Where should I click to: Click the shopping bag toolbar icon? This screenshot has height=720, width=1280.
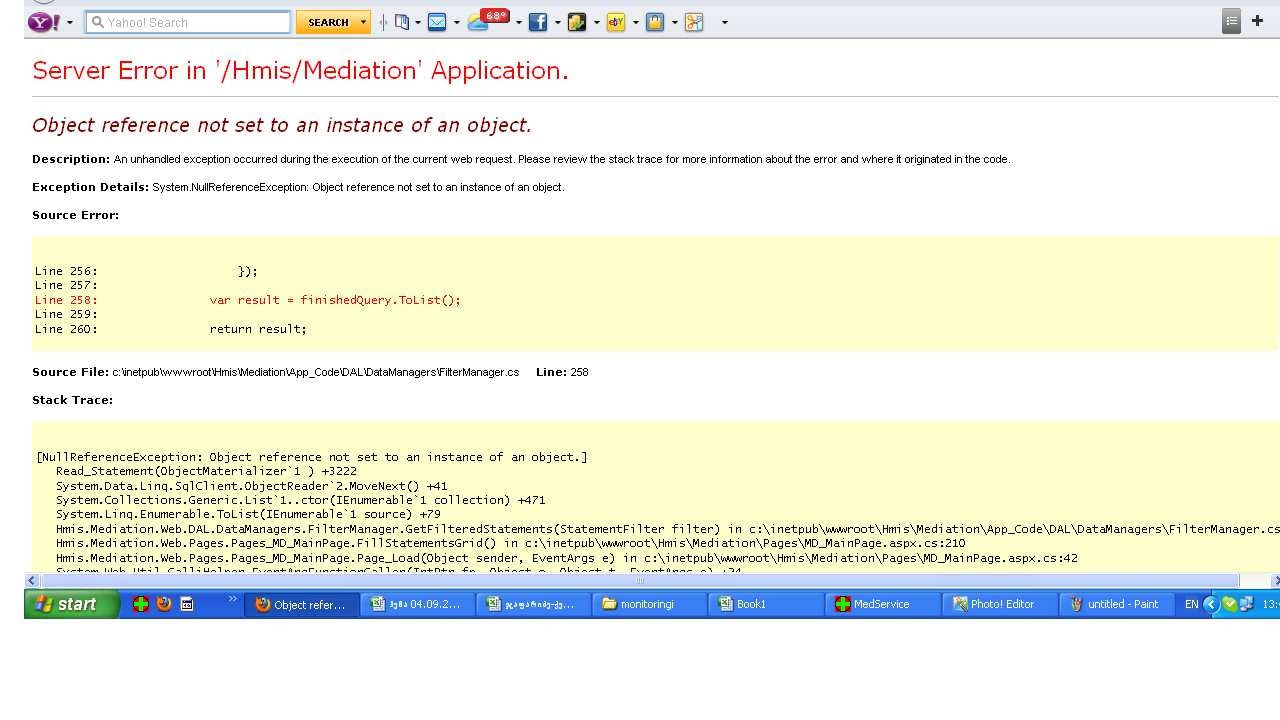coord(655,22)
